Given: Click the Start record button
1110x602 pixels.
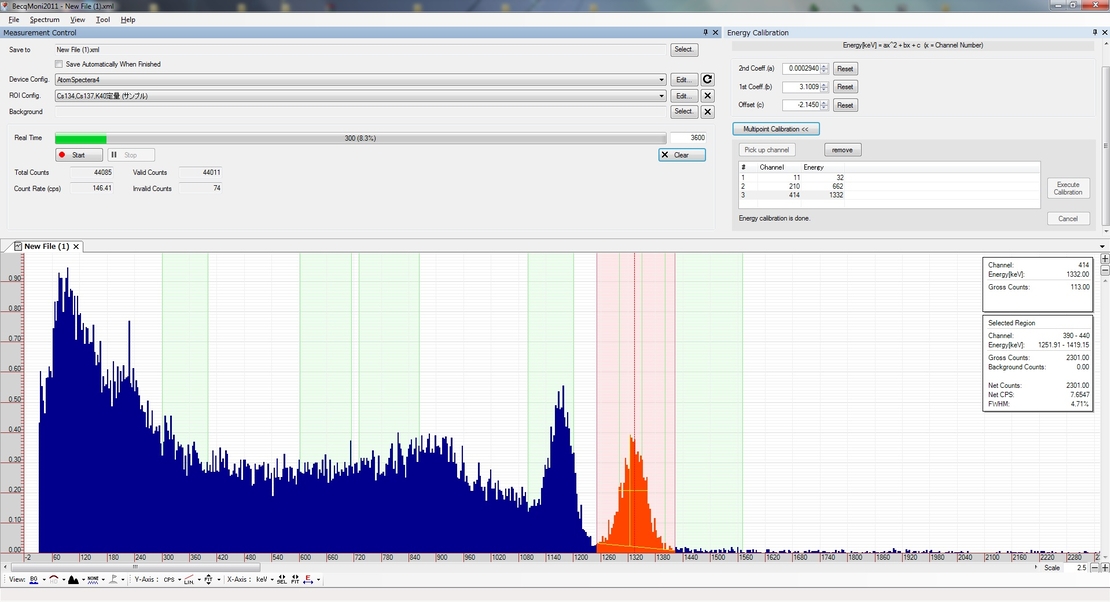Looking at the screenshot, I should (79, 155).
